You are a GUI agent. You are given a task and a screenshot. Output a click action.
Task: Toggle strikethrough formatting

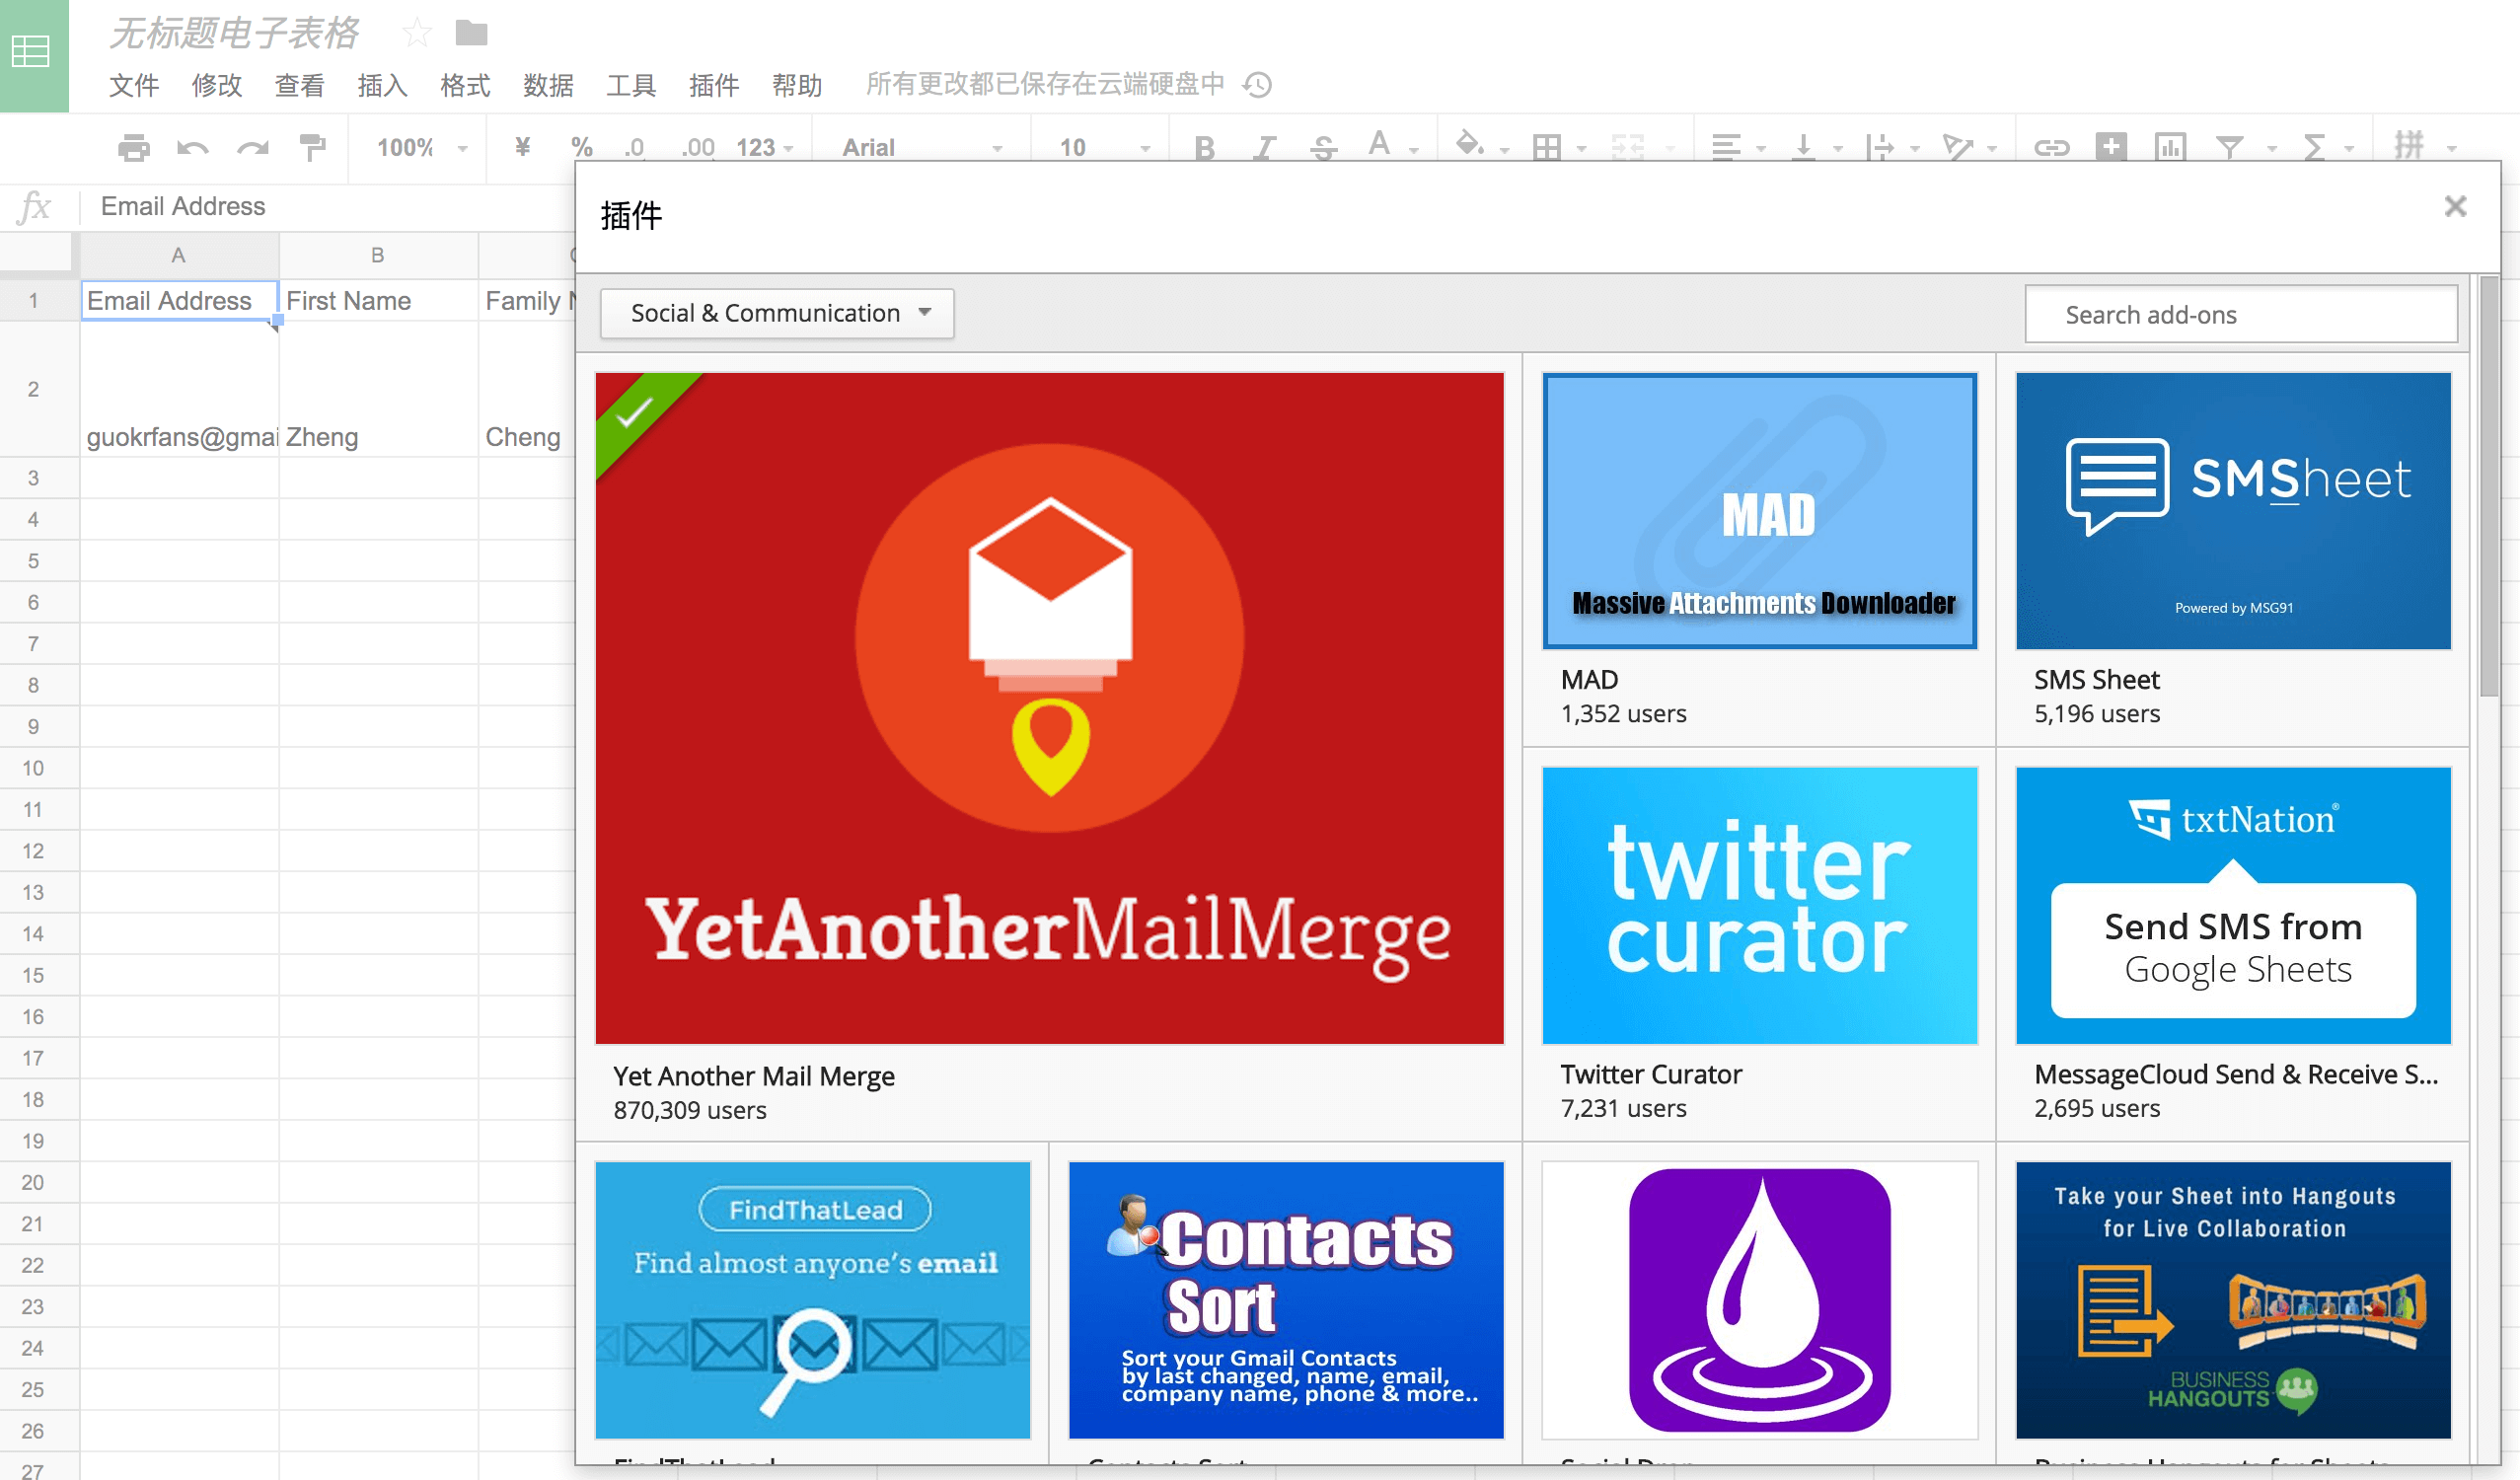(1323, 148)
